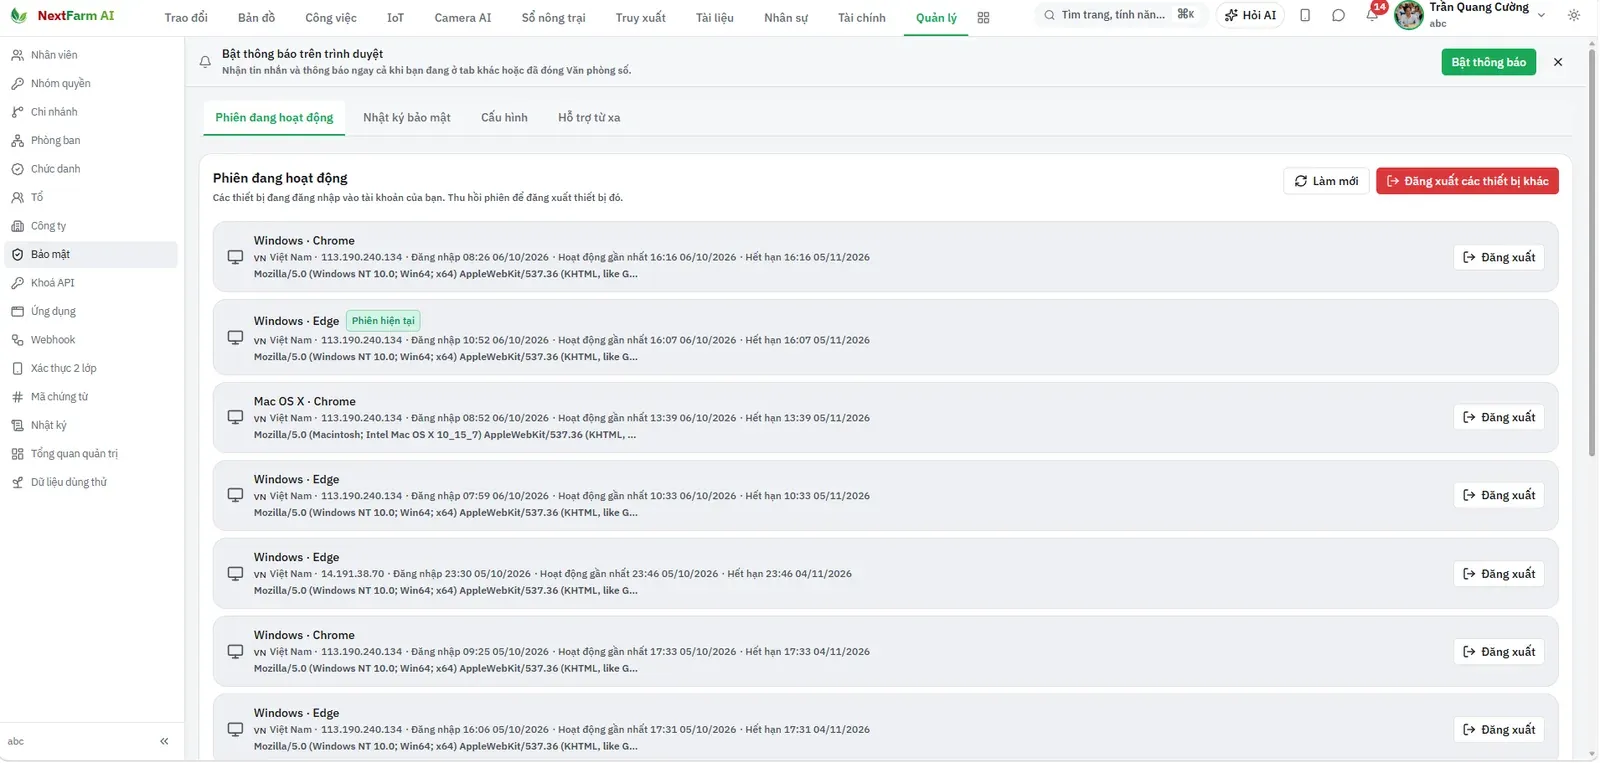Open the user profile avatar
The width and height of the screenshot is (1600, 763).
[1409, 15]
